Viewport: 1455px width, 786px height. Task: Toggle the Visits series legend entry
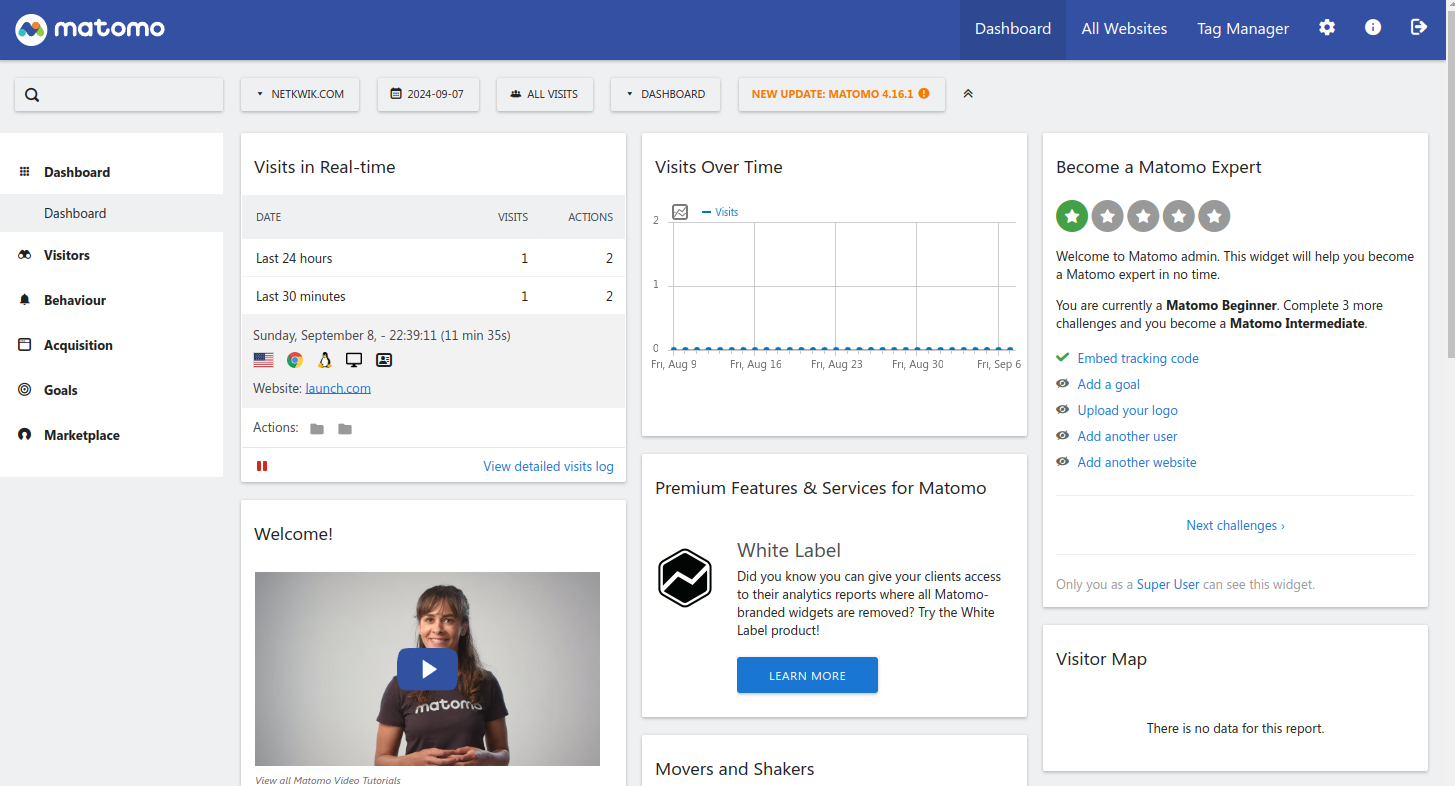[721, 212]
